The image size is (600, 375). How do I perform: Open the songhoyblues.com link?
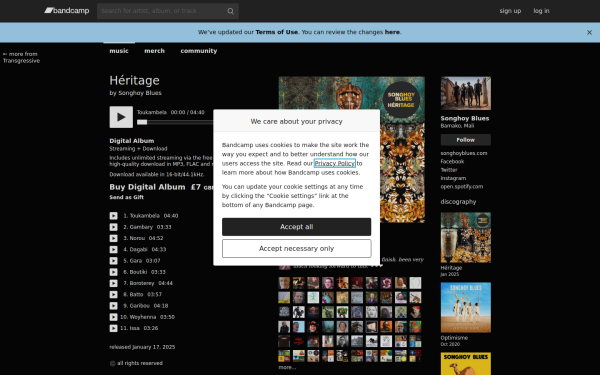[464, 153]
